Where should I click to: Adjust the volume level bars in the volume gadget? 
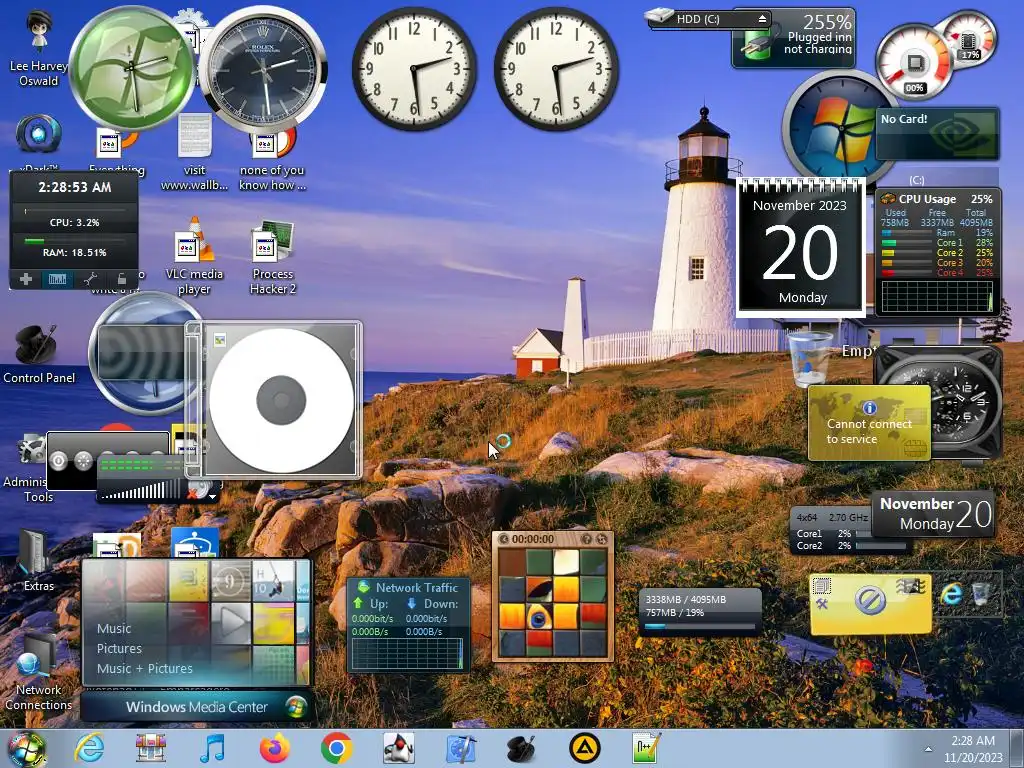[142, 490]
